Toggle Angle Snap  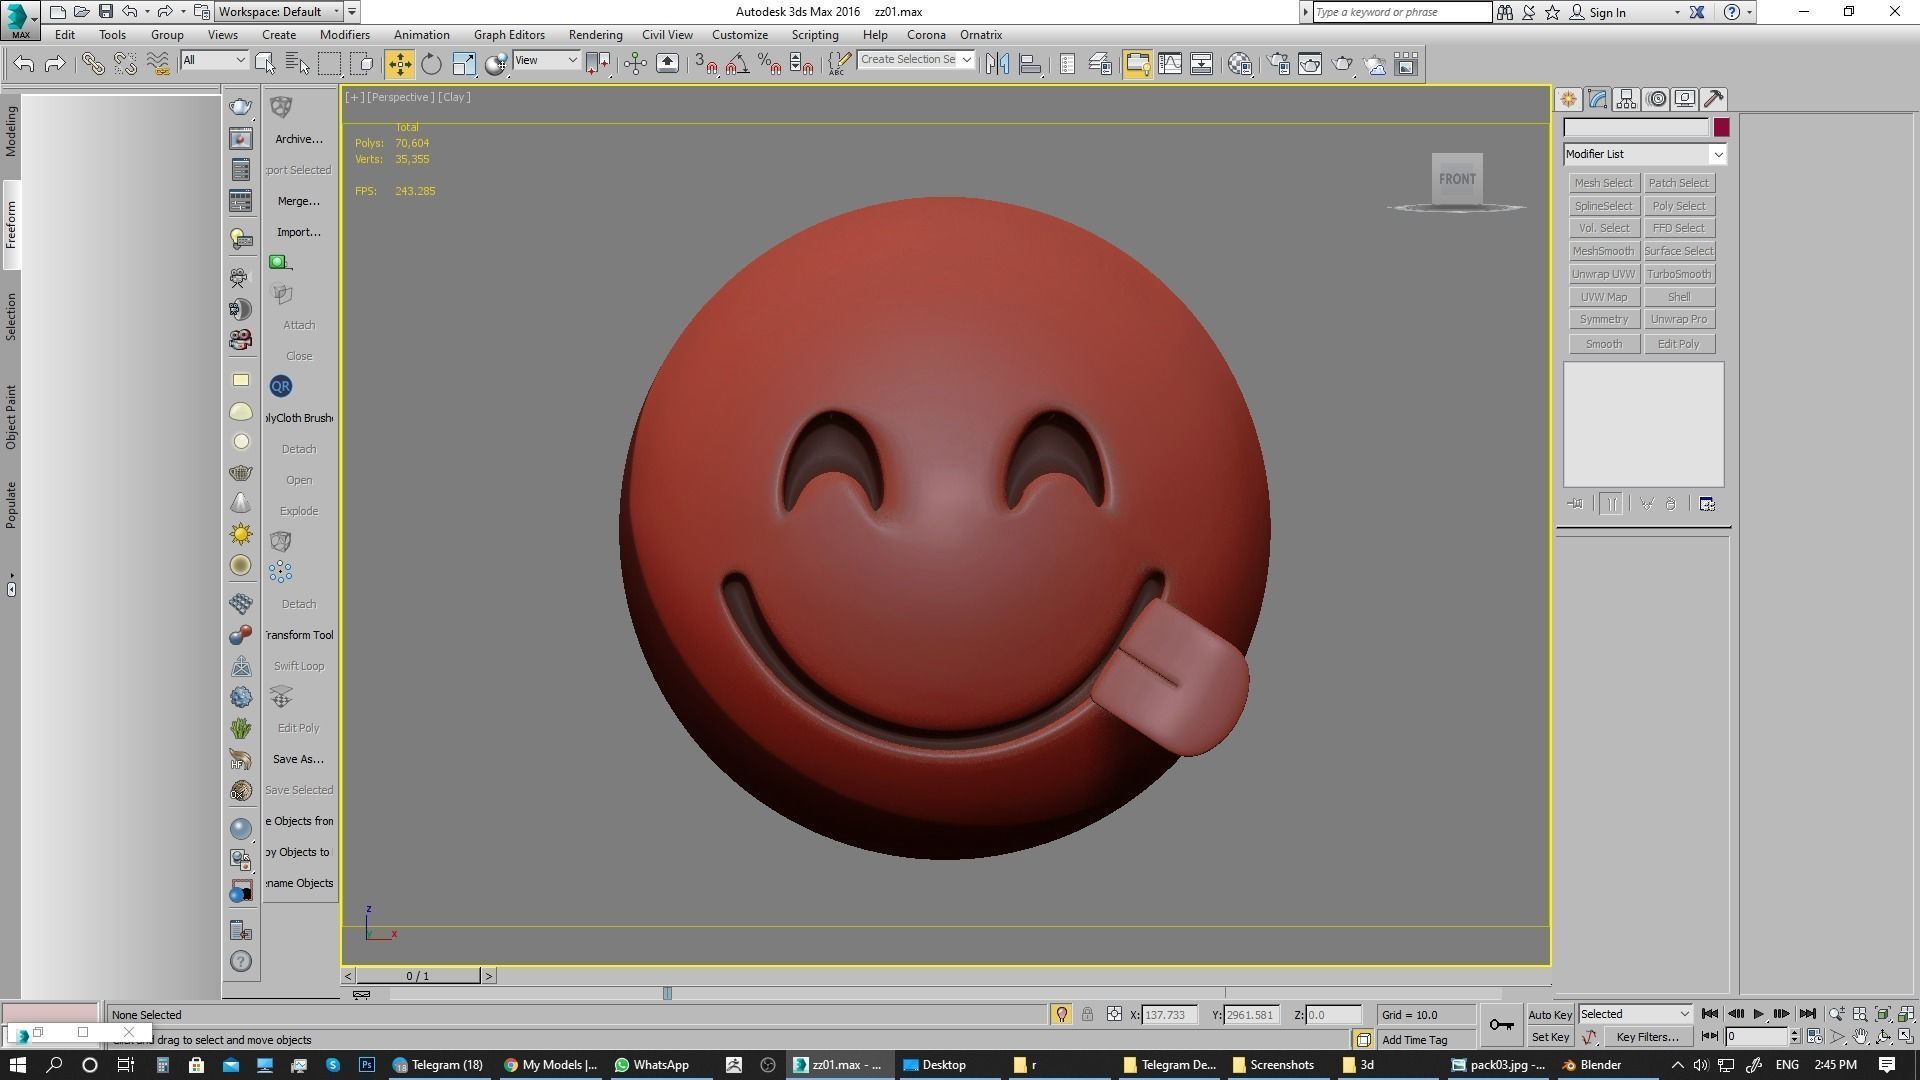[x=738, y=64]
